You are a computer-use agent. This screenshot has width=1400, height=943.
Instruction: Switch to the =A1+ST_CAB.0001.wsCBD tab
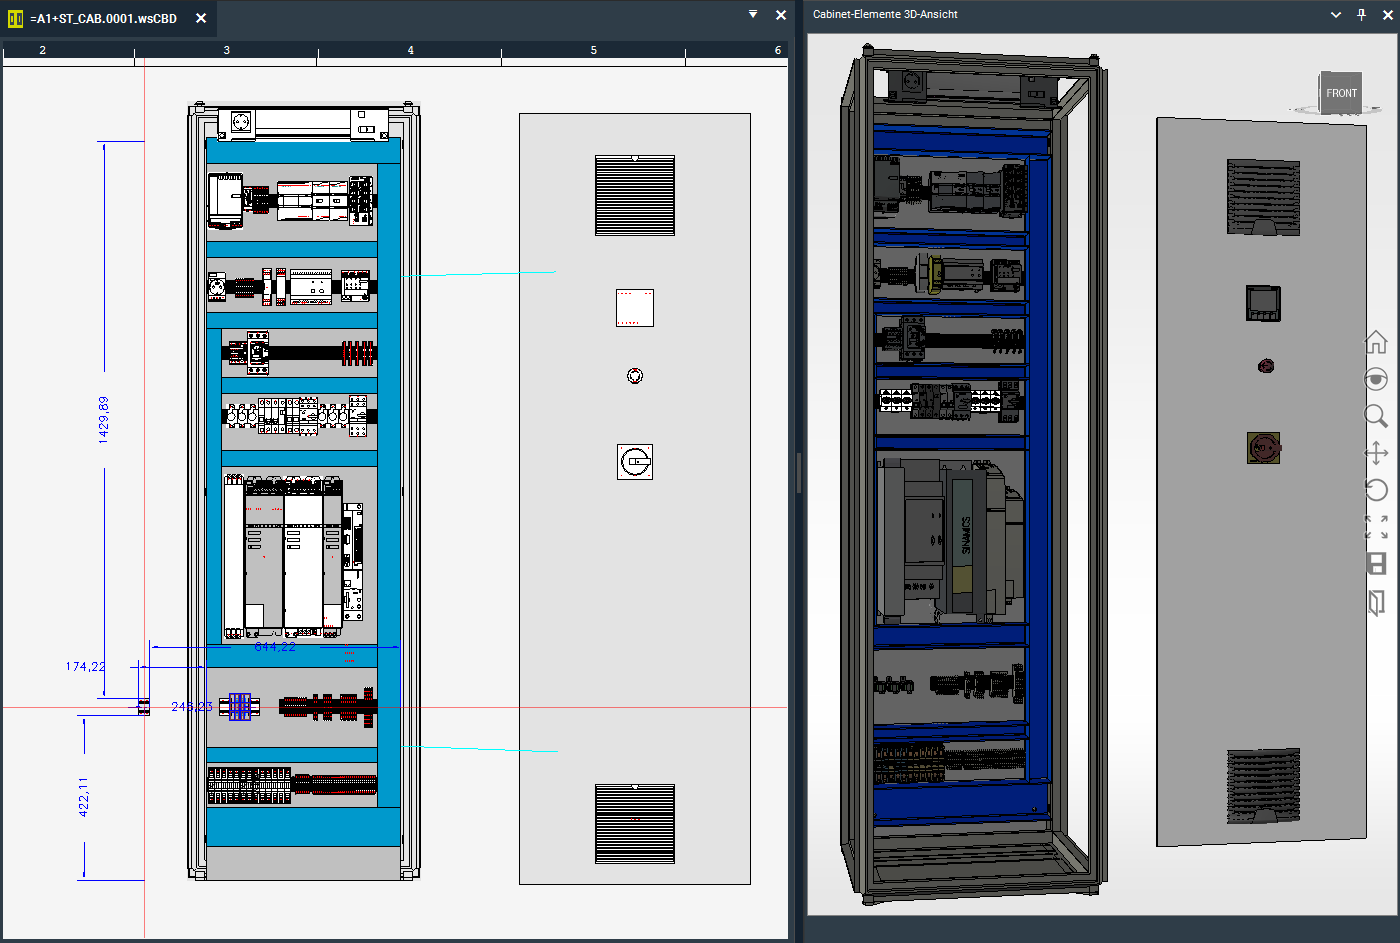(104, 18)
